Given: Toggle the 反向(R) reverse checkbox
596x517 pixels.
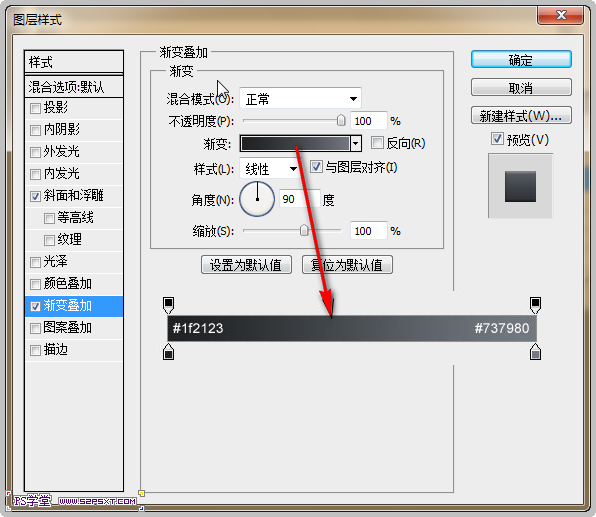Looking at the screenshot, I should [377, 143].
